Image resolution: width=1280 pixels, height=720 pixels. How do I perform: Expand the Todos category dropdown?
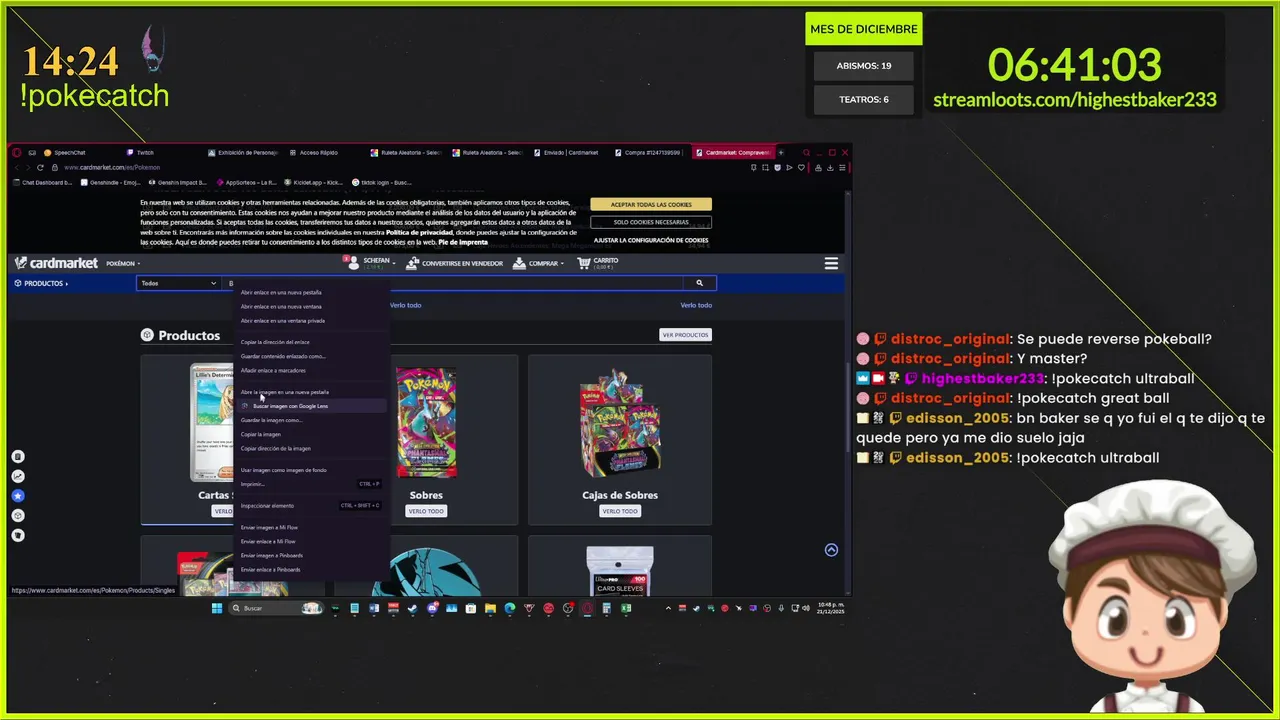click(178, 283)
